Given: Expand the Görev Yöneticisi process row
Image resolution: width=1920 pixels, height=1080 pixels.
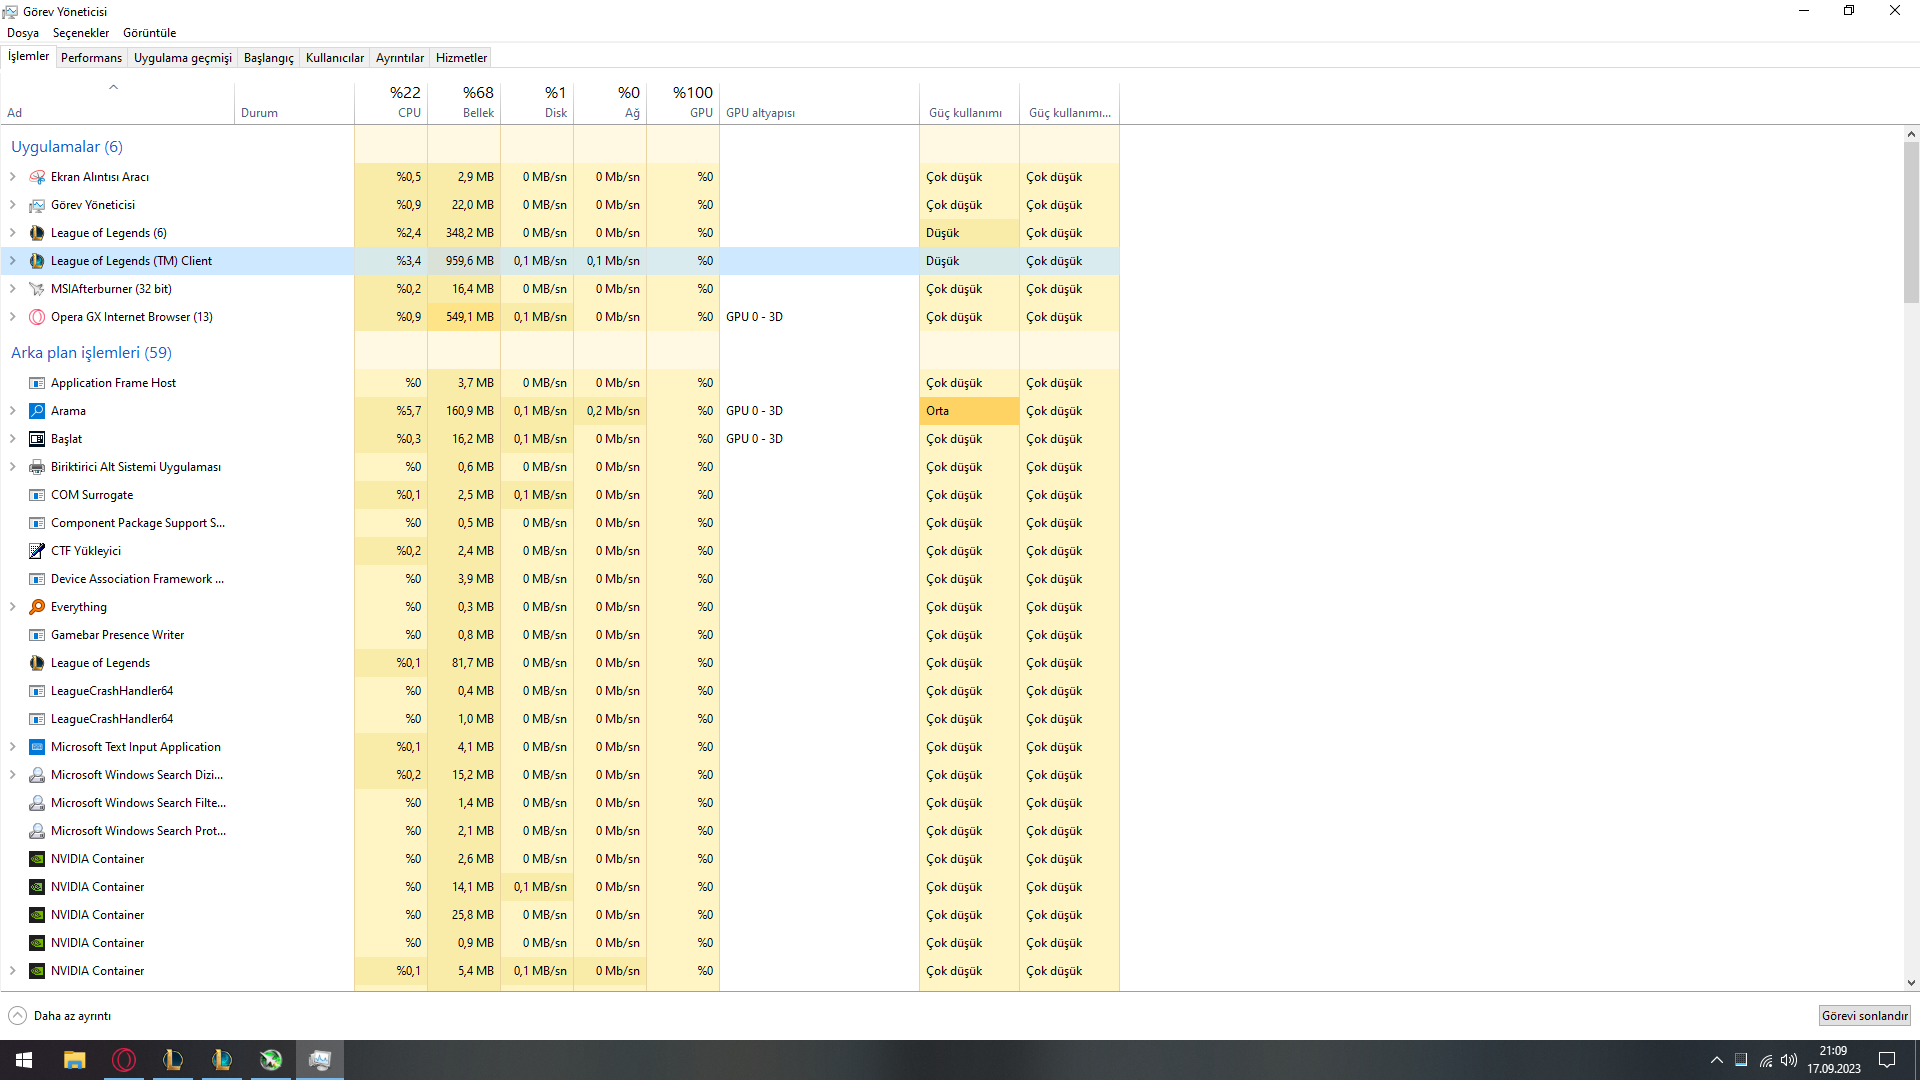Looking at the screenshot, I should click(x=13, y=205).
